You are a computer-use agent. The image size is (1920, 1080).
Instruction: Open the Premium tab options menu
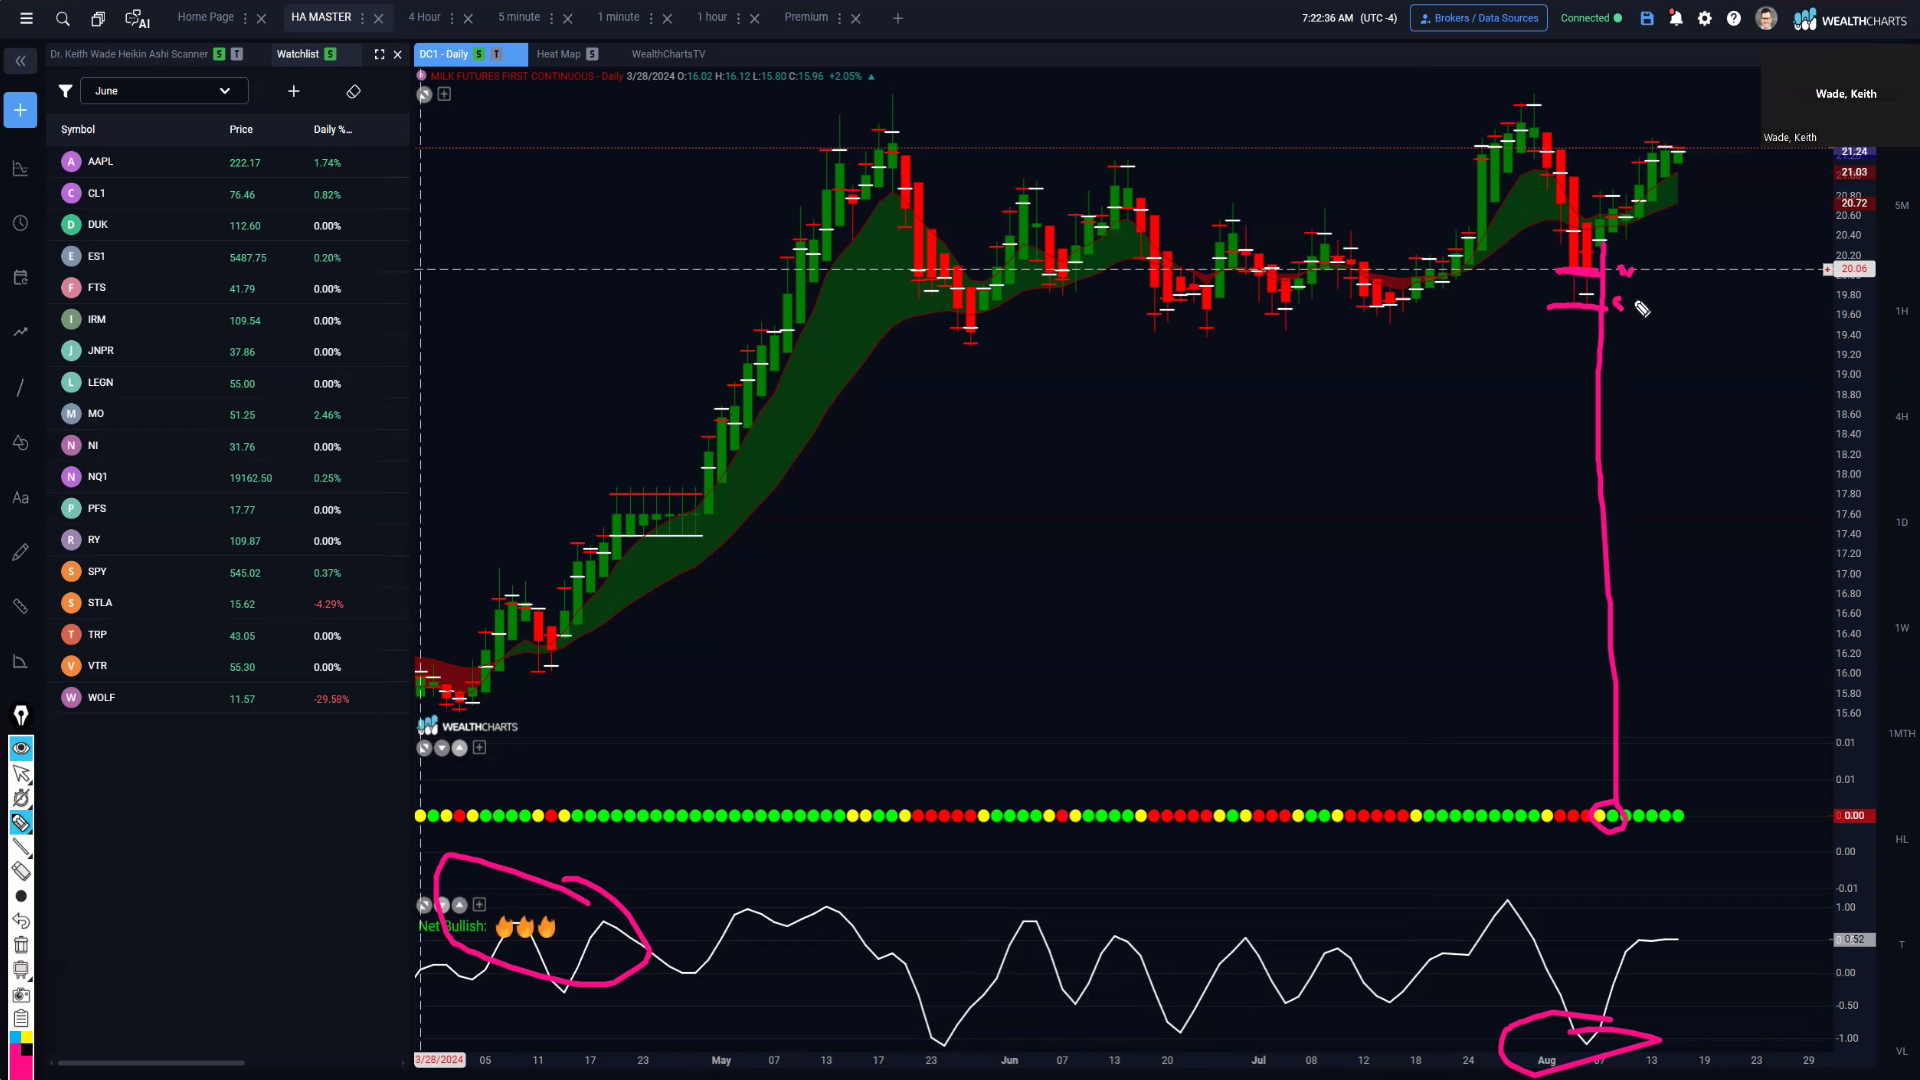(839, 18)
